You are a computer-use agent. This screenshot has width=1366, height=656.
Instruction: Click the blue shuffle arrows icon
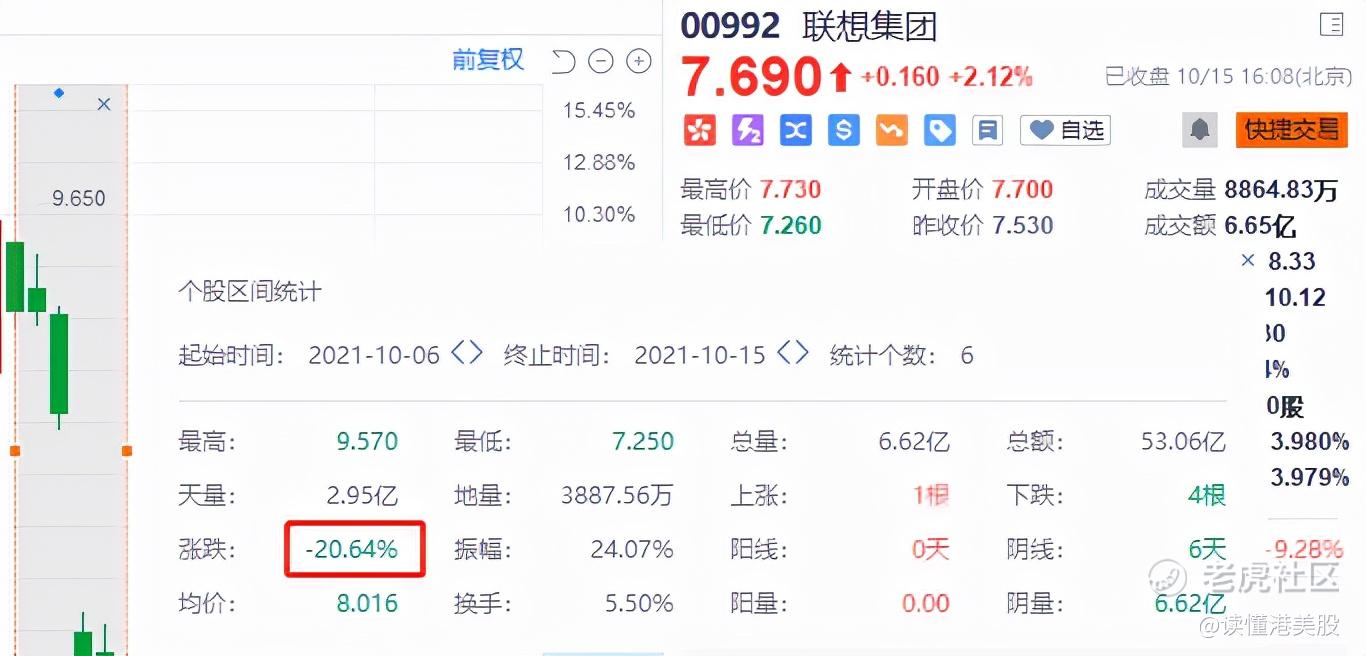pyautogui.click(x=796, y=130)
